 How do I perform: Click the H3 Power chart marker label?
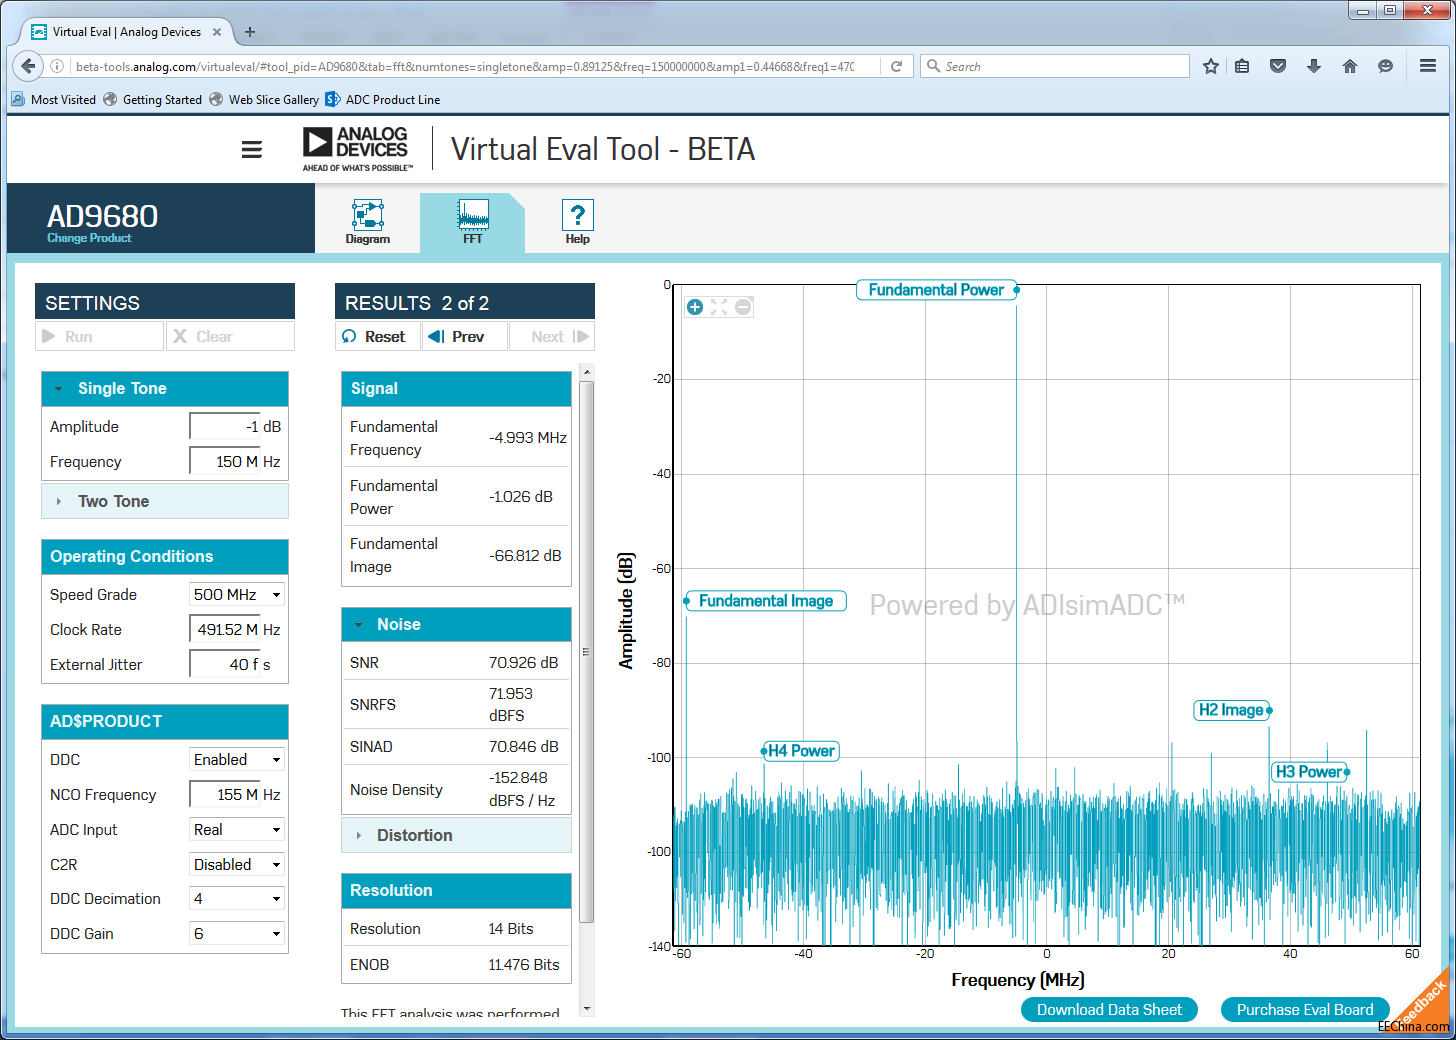point(1309,772)
